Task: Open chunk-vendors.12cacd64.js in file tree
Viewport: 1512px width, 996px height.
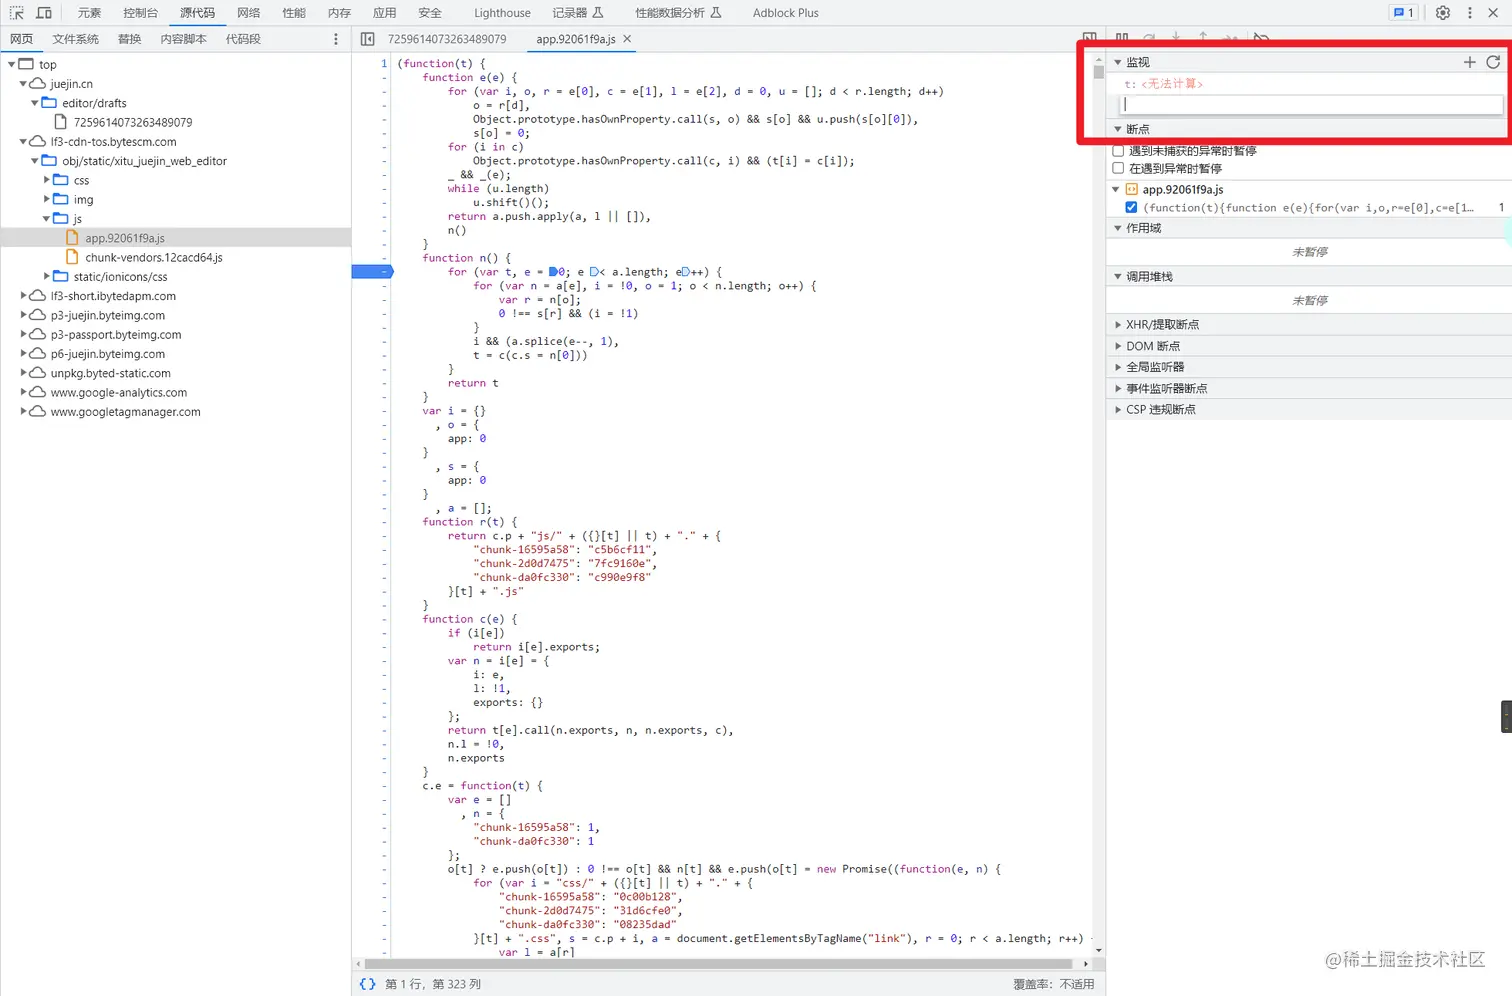Action: coord(154,257)
